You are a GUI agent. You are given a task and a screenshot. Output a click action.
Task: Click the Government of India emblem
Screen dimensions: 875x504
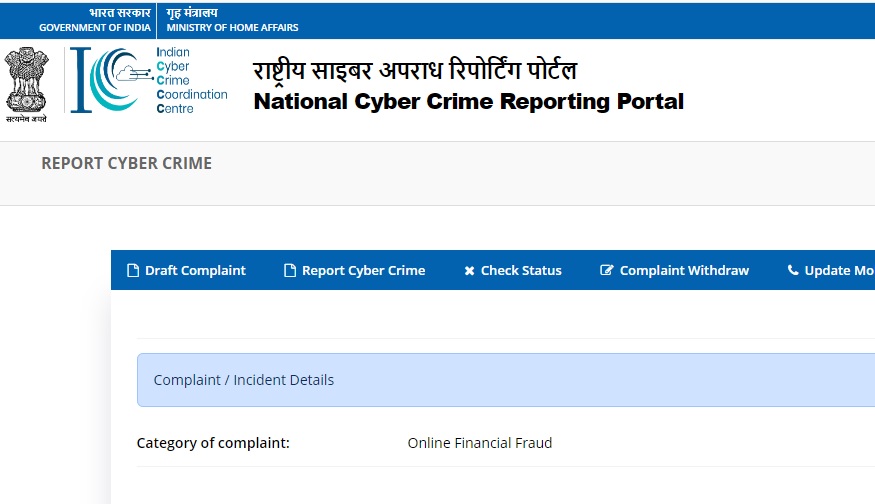pyautogui.click(x=26, y=83)
